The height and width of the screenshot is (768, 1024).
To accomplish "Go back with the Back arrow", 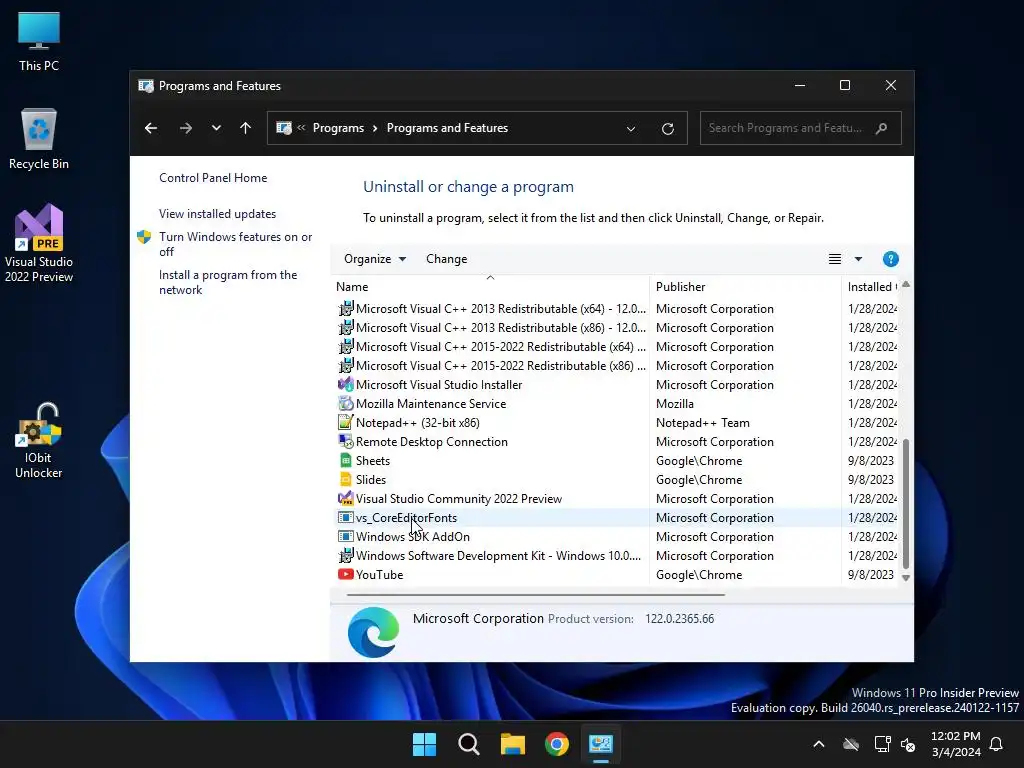I will point(151,128).
